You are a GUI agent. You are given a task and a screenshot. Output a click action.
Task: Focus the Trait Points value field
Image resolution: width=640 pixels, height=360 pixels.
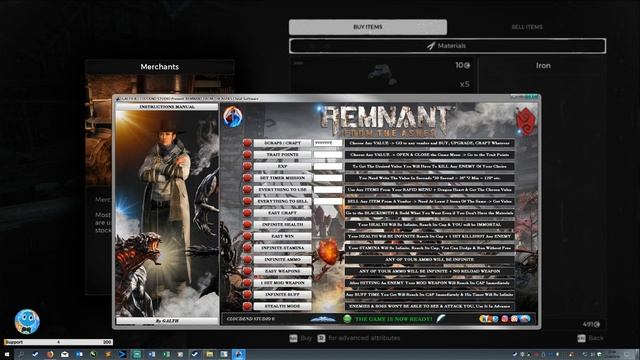click(328, 155)
